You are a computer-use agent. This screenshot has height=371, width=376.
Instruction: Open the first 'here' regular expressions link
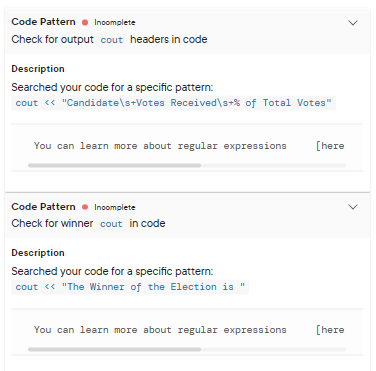pos(330,146)
